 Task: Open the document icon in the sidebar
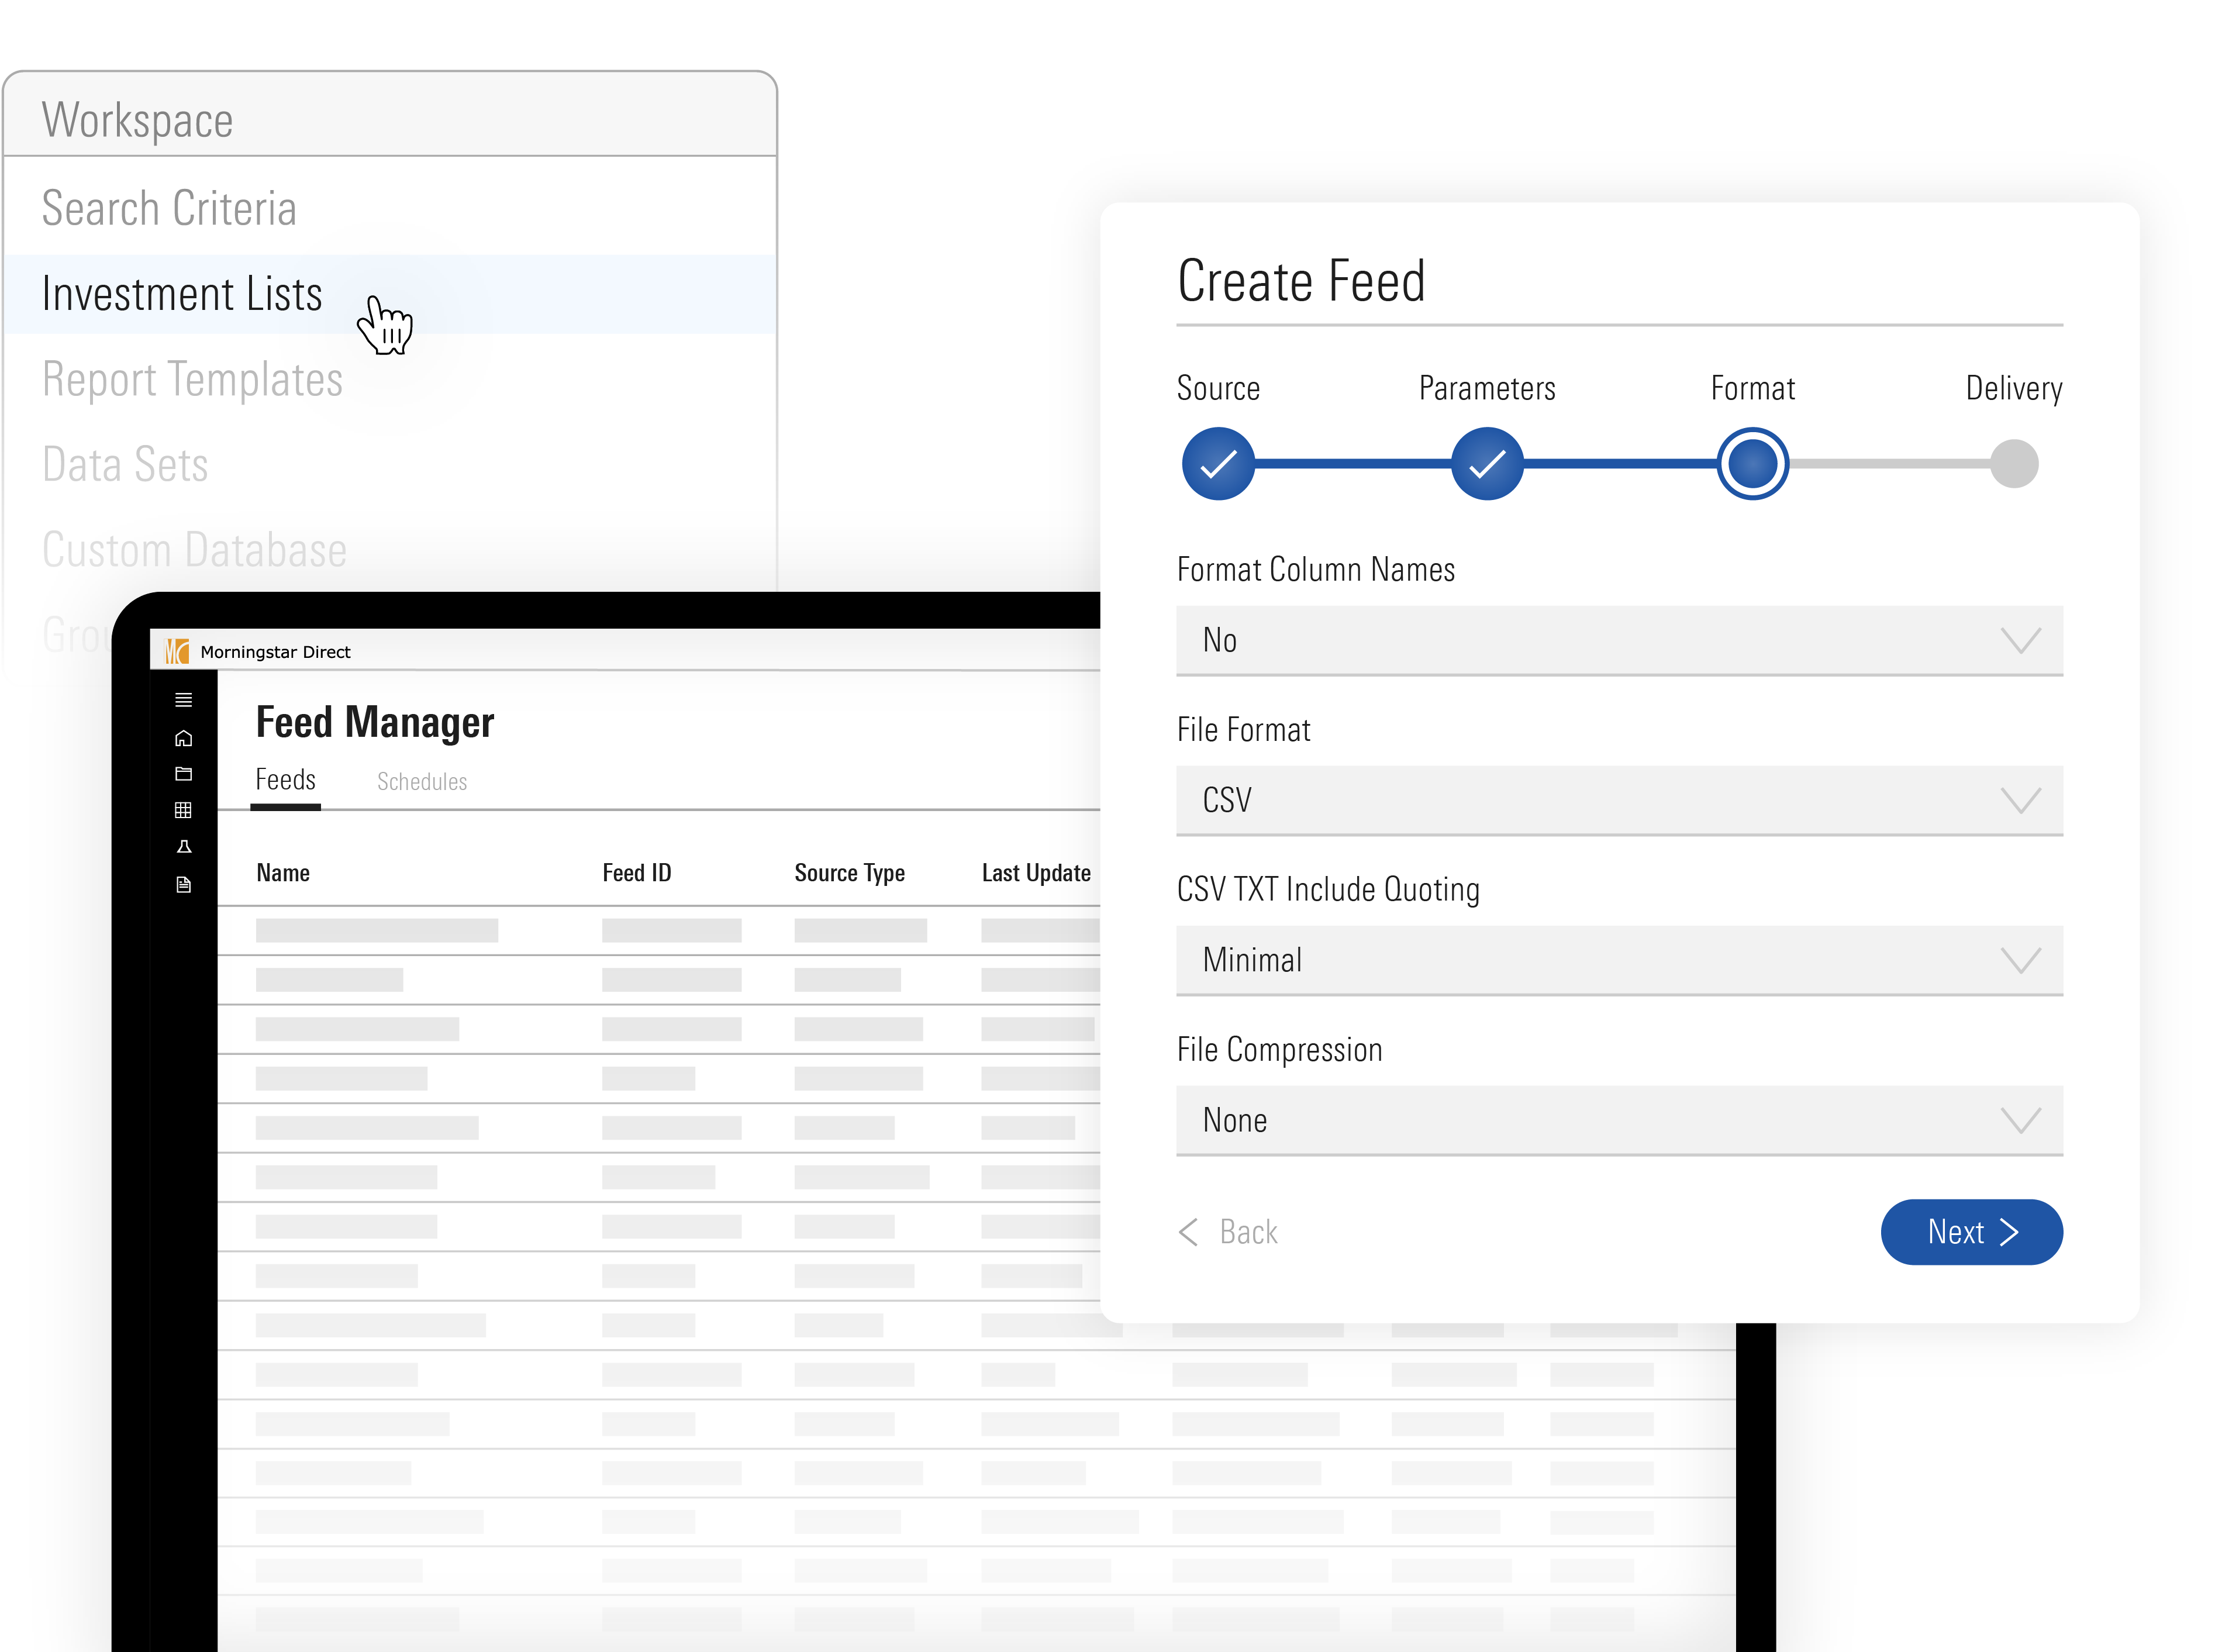183,885
